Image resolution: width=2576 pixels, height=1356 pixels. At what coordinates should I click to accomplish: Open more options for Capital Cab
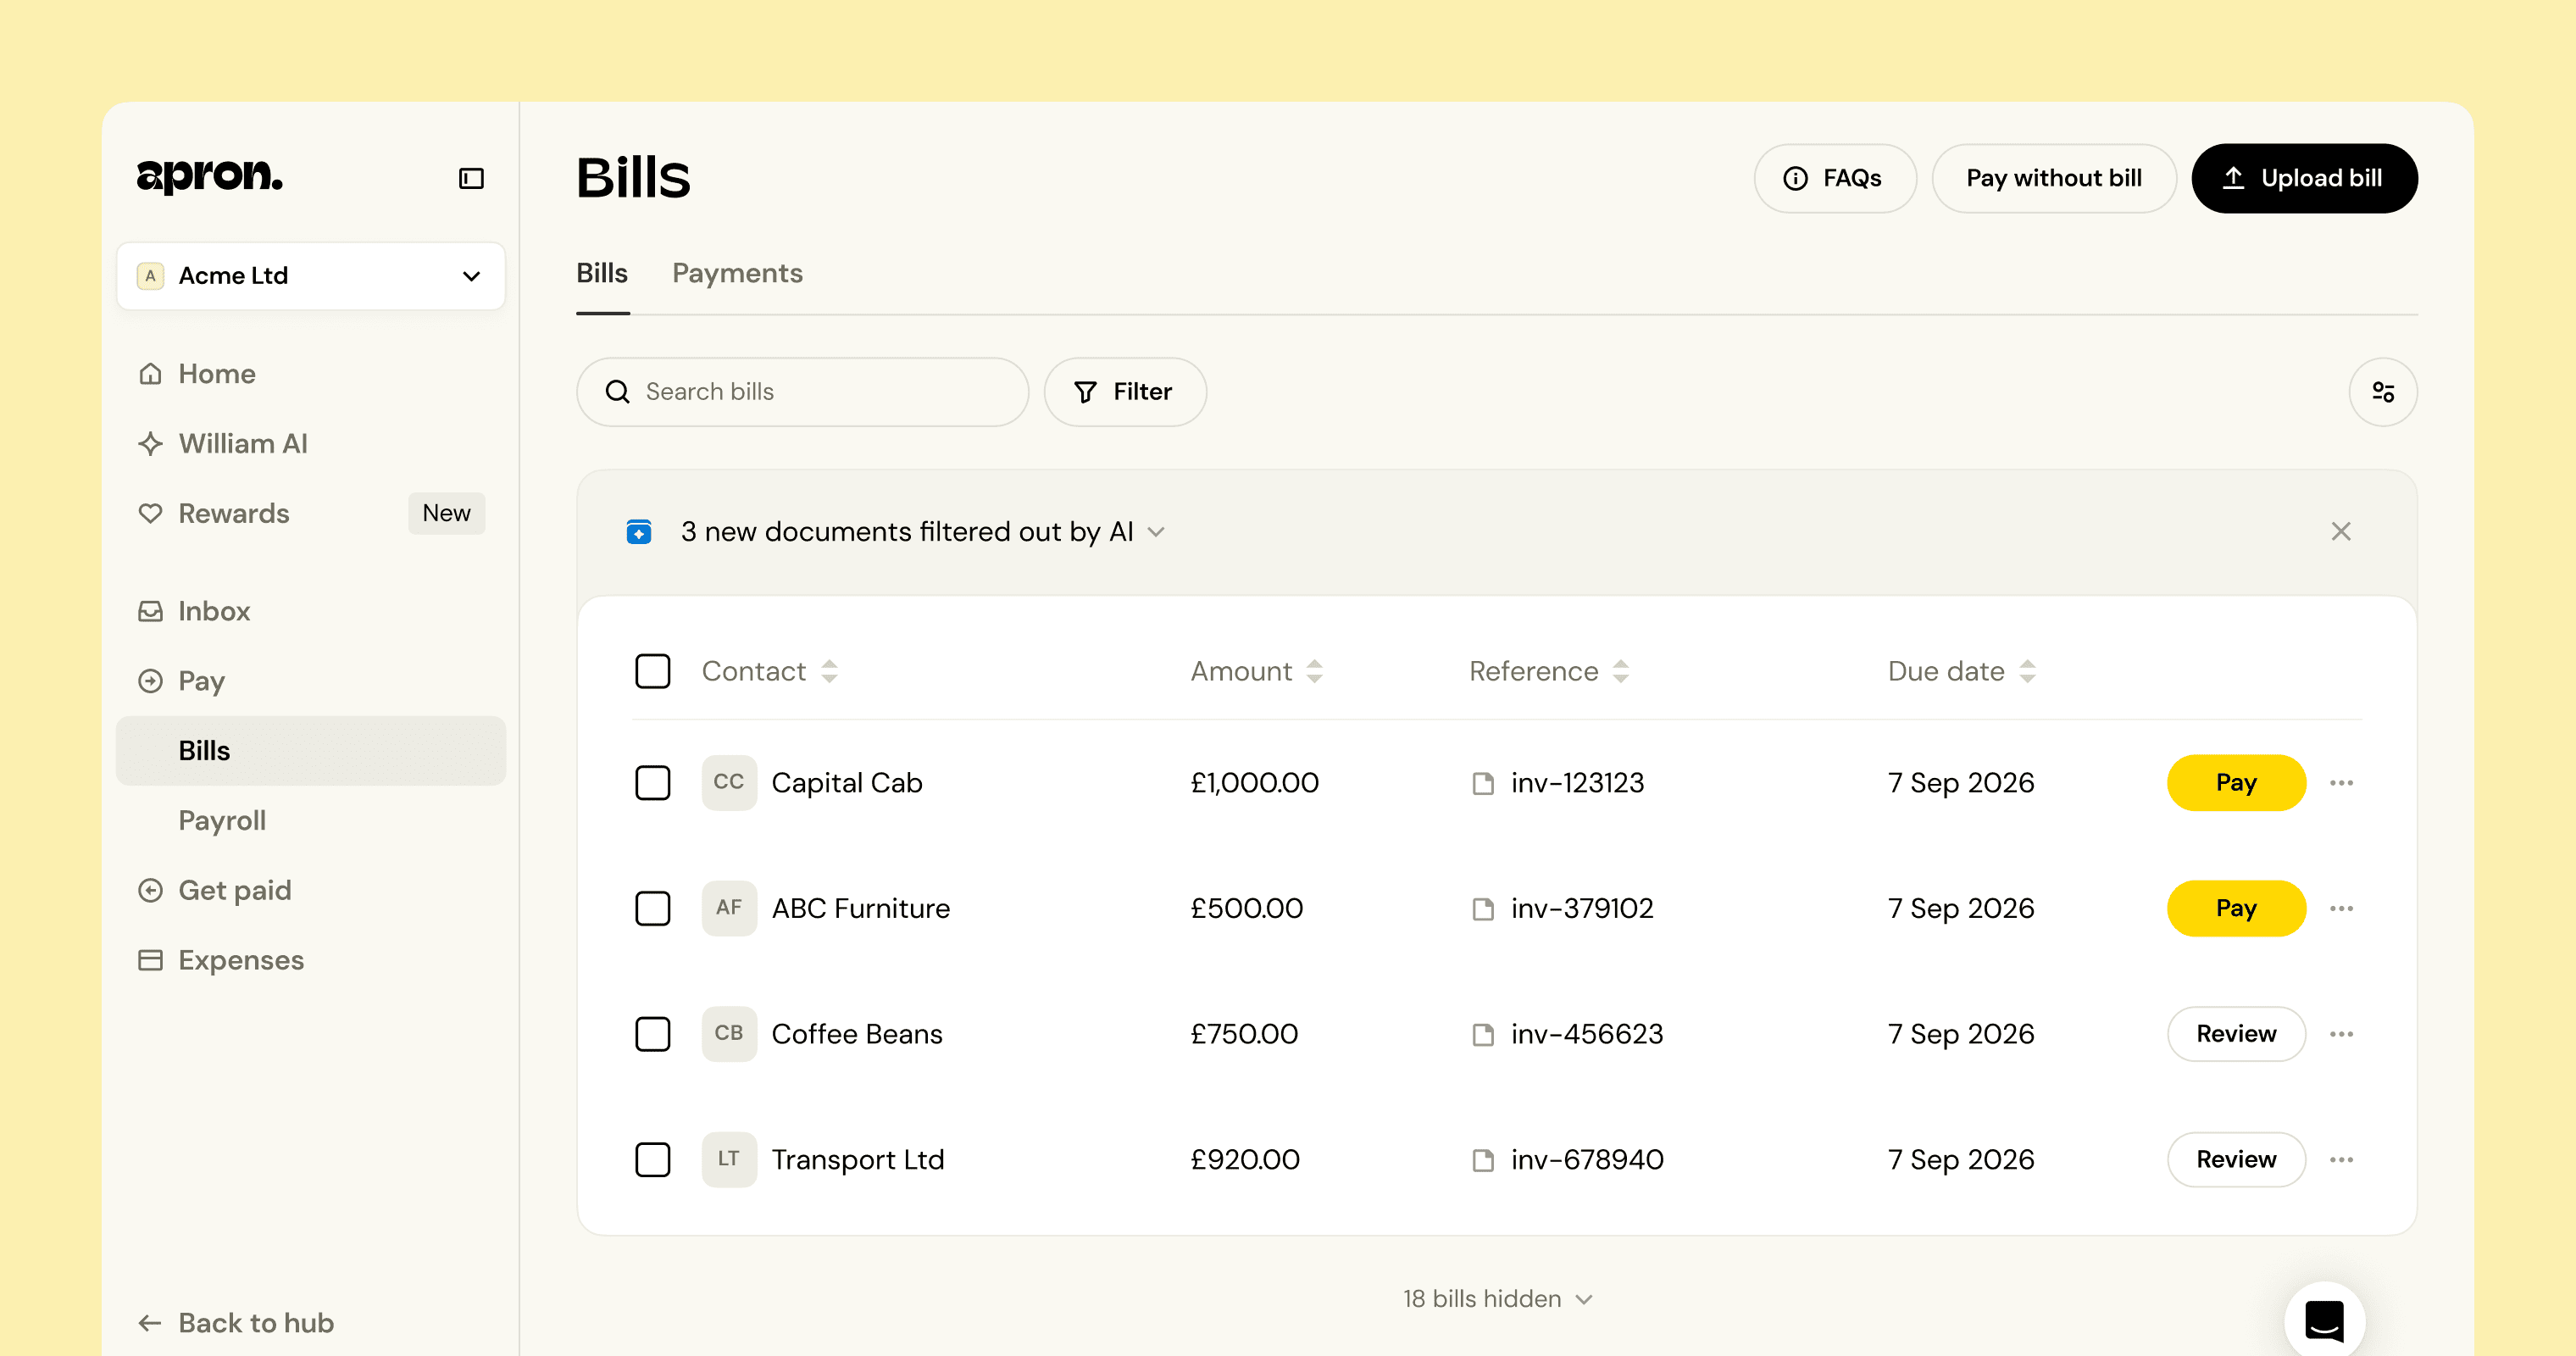pyautogui.click(x=2341, y=783)
